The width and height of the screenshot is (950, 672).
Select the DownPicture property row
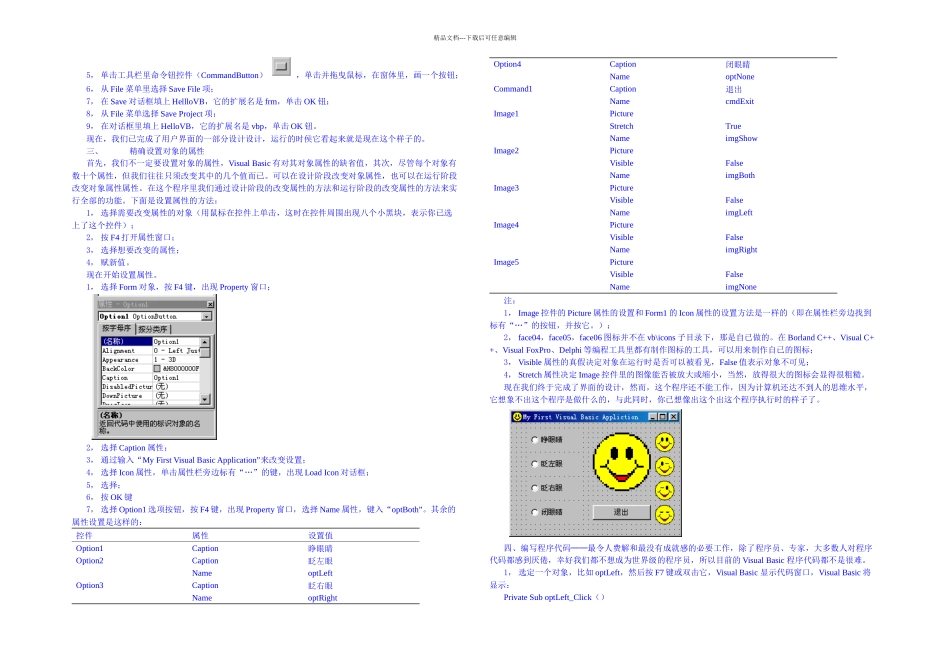150,396
